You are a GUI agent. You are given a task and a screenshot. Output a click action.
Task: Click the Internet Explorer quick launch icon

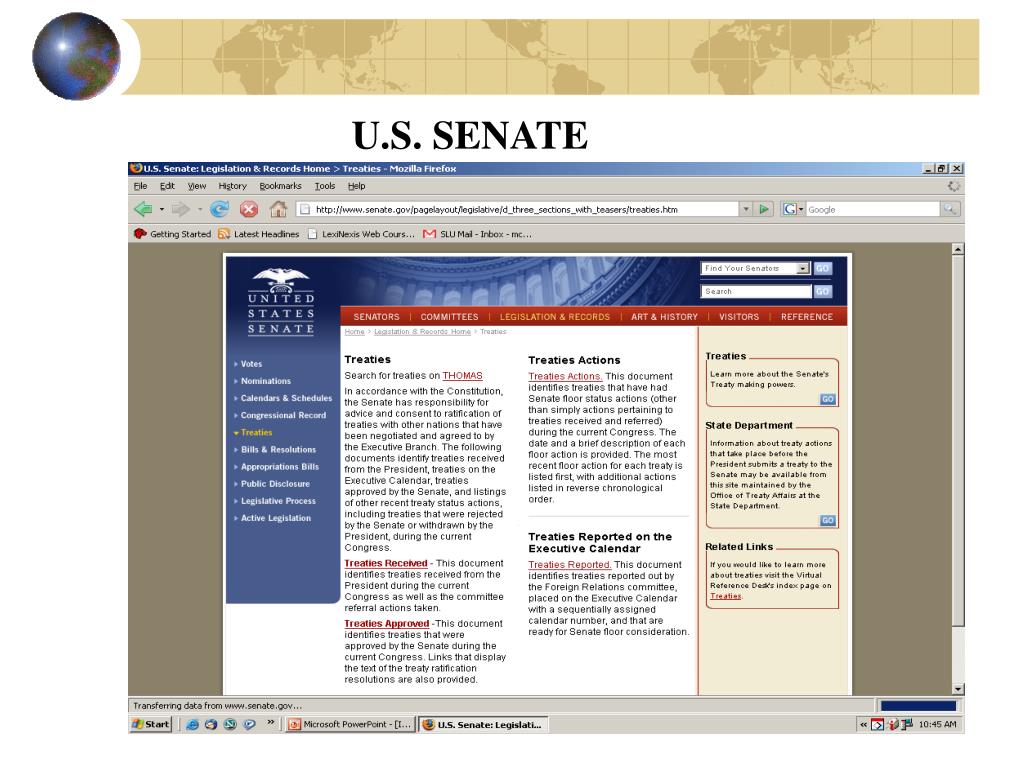point(192,724)
